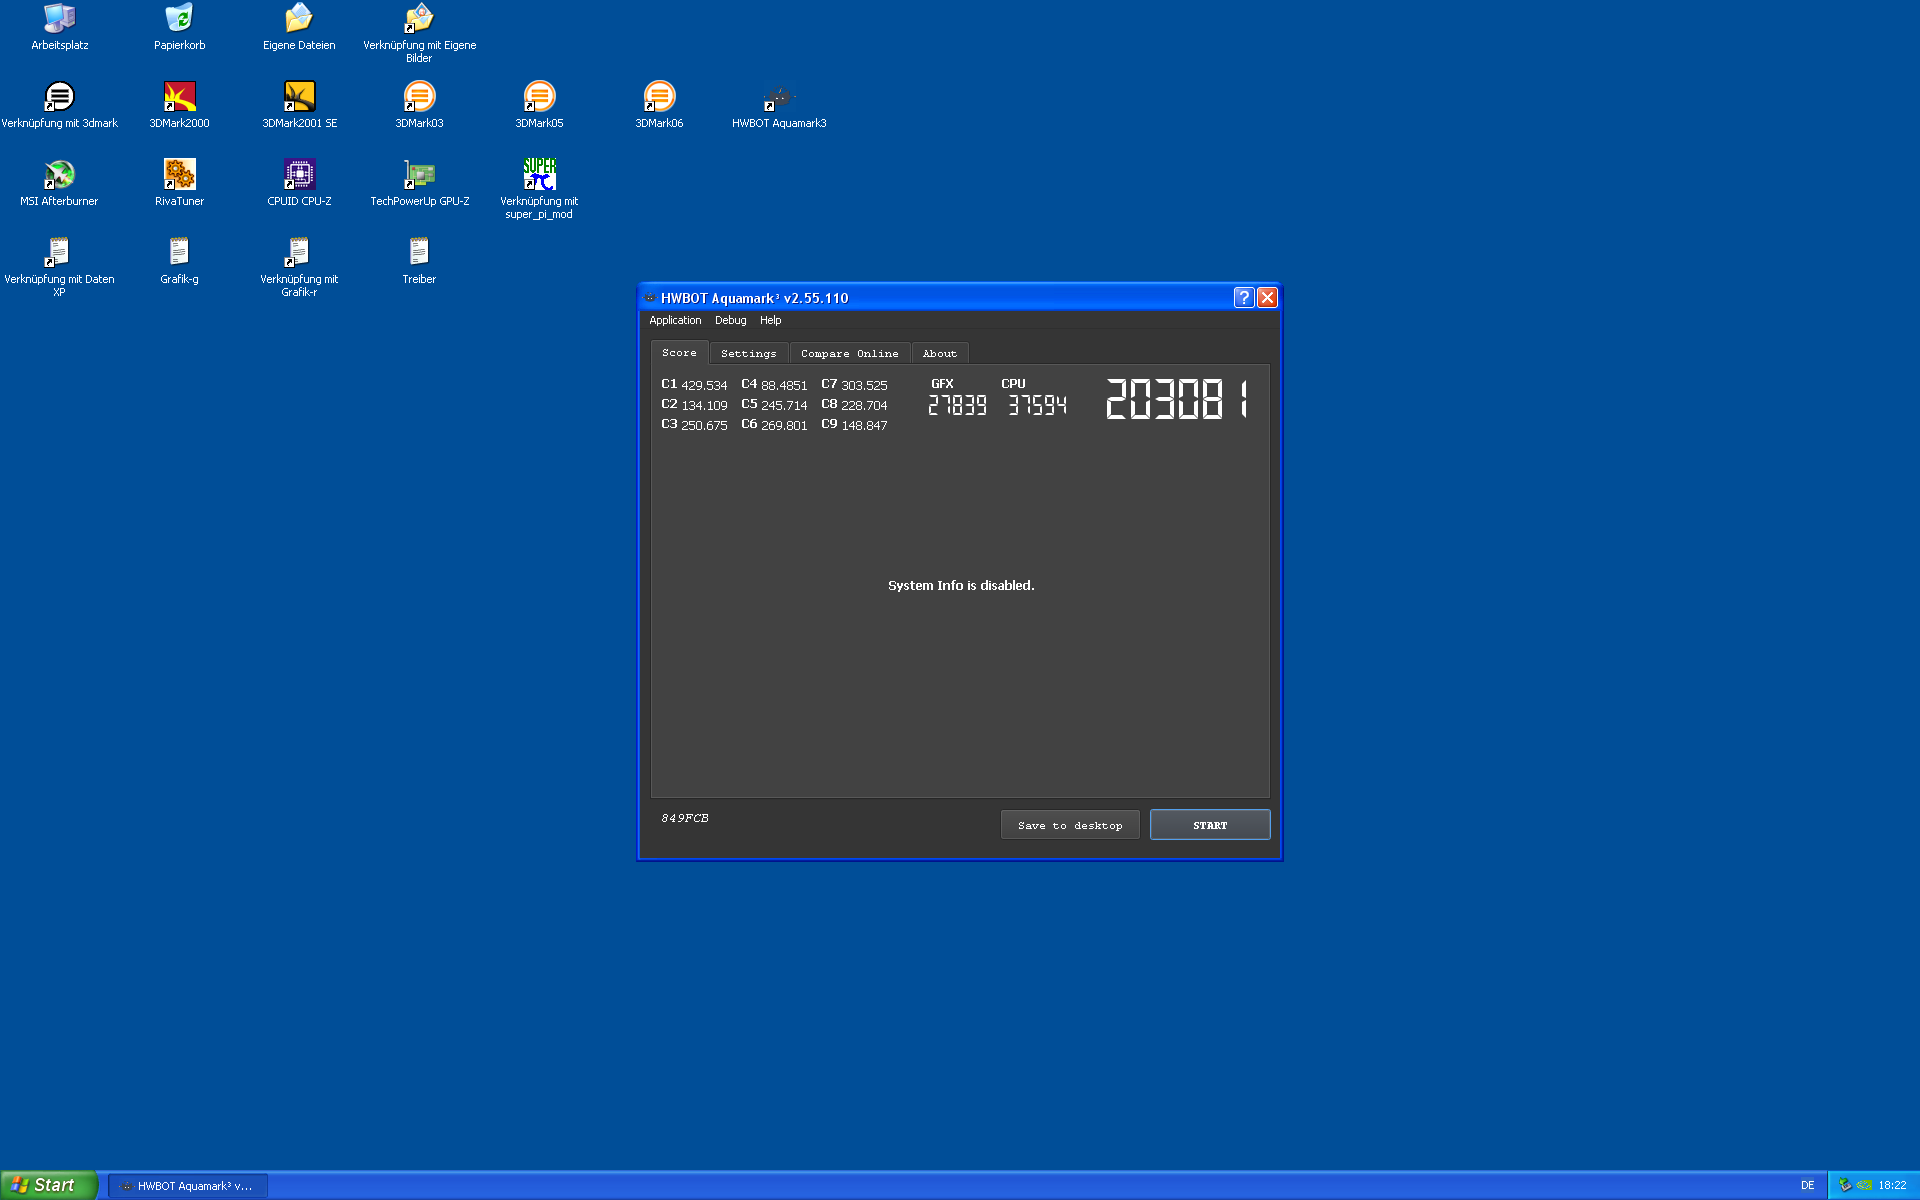Click the total score 203081
This screenshot has height=1200, width=1920.
tap(1176, 399)
